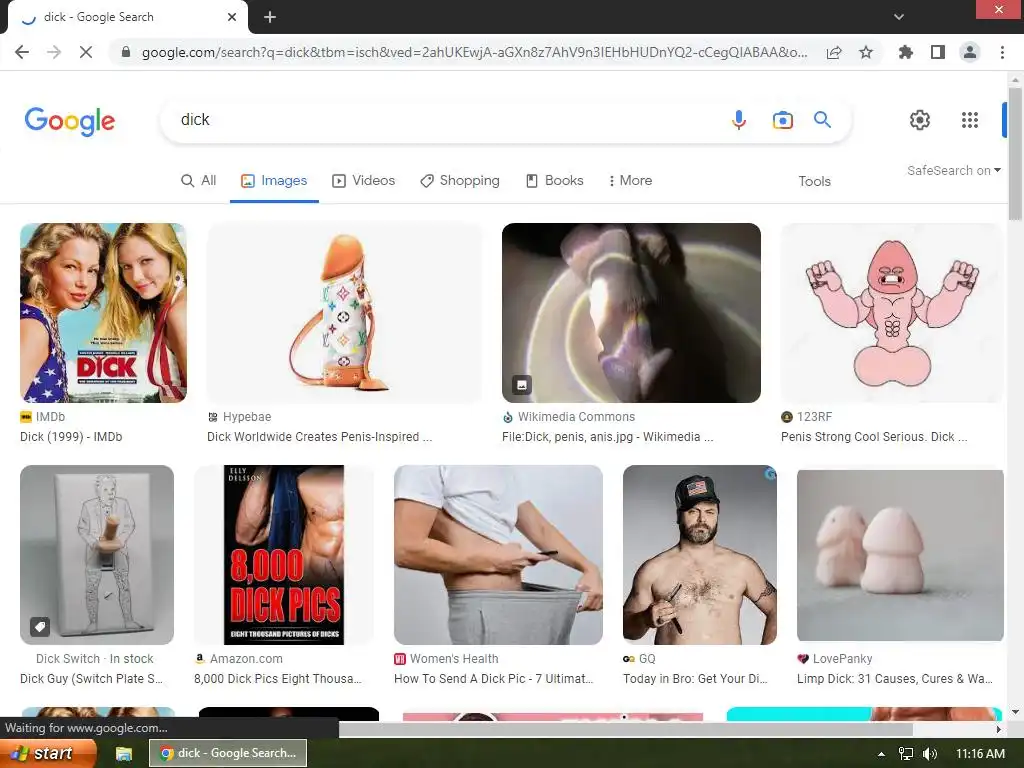Viewport: 1024px width, 768px height.
Task: Click the Amazon.com source link
Action: click(238, 659)
